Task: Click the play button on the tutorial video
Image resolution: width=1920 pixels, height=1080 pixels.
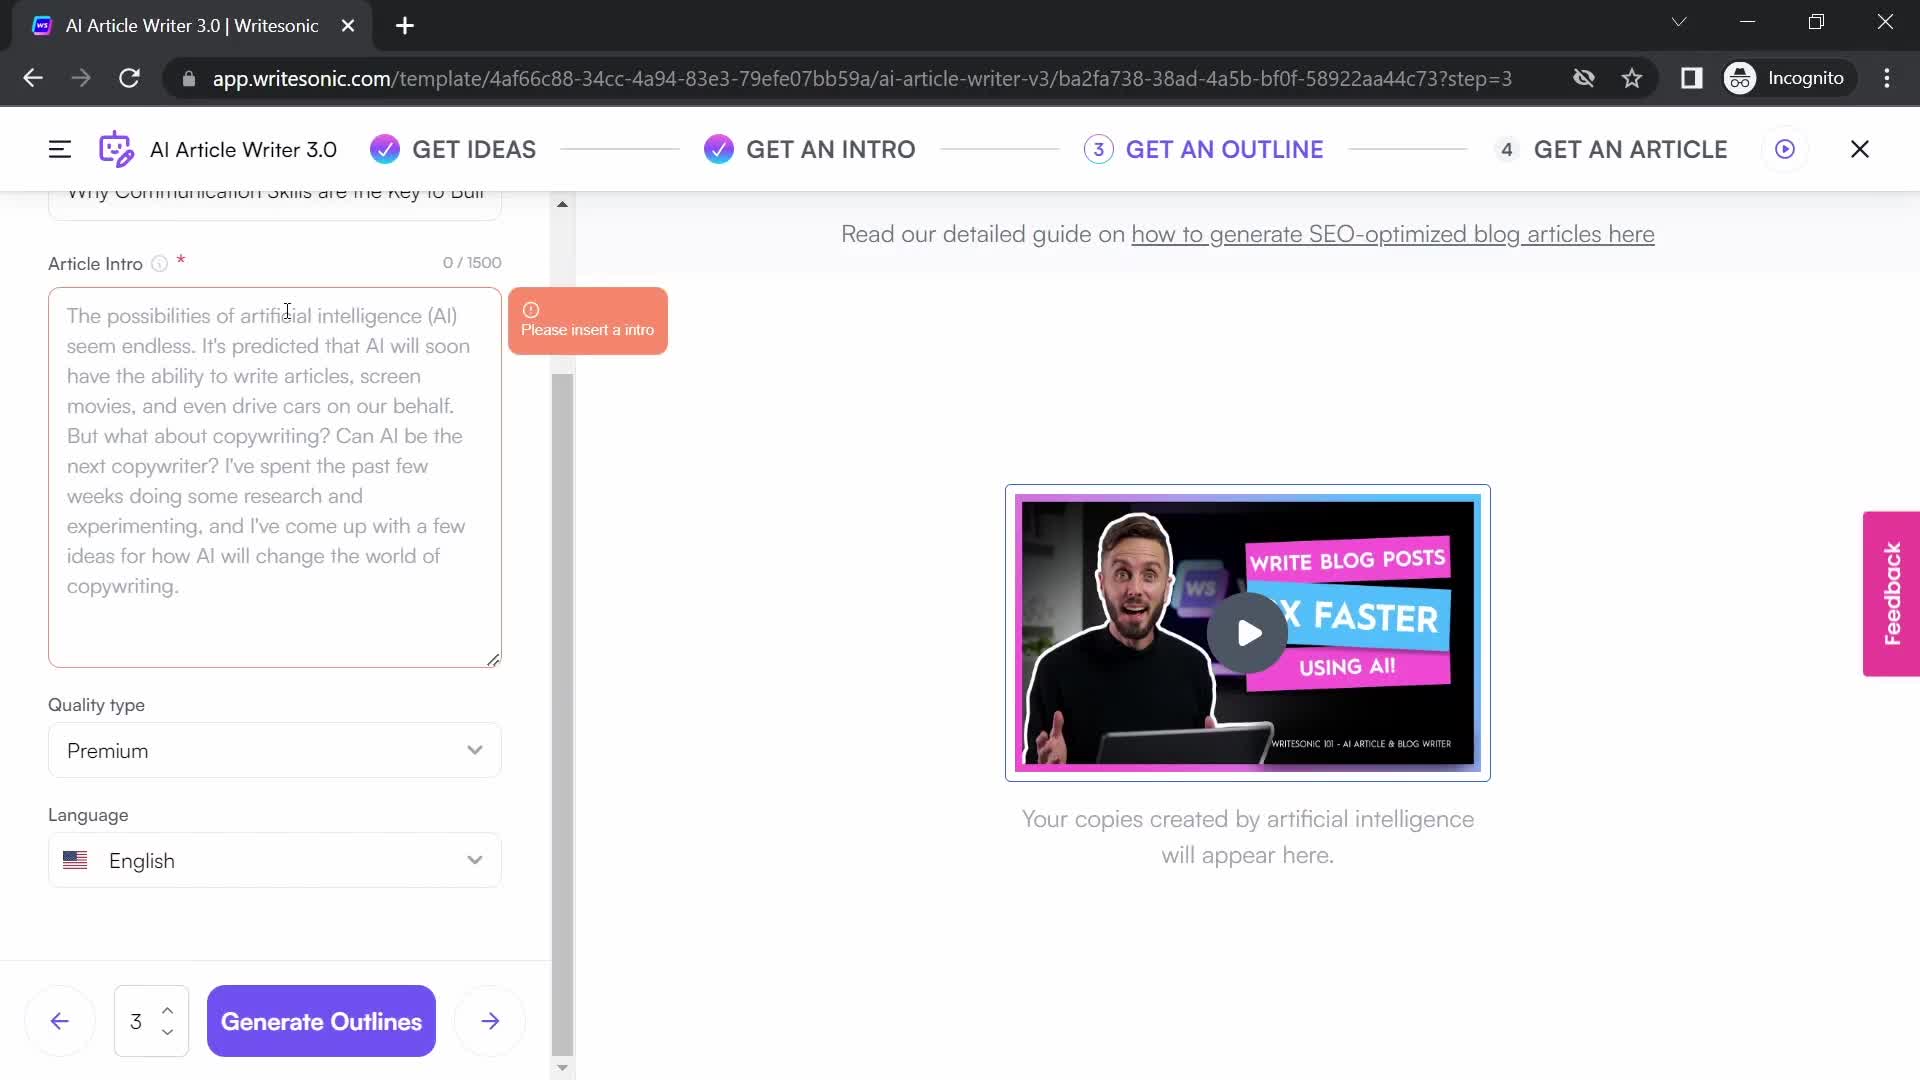Action: 1249,633
